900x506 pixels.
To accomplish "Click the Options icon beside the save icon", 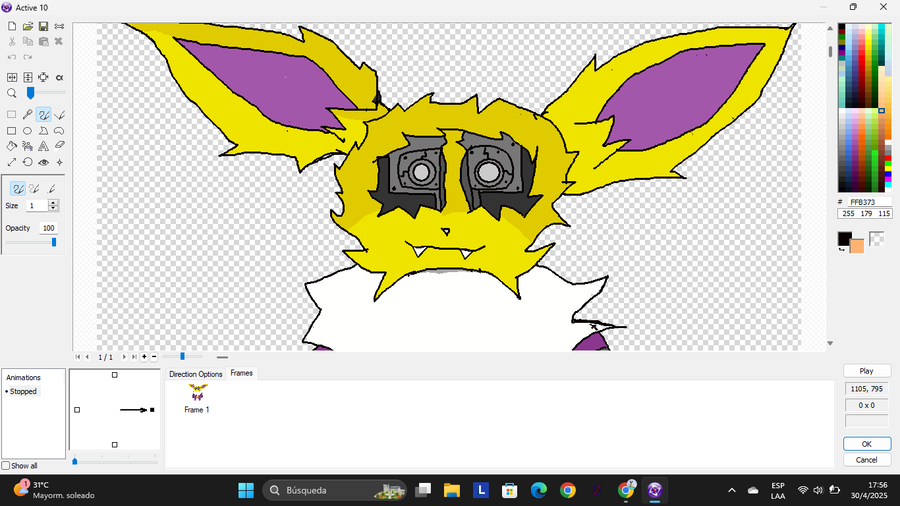I will coord(59,26).
